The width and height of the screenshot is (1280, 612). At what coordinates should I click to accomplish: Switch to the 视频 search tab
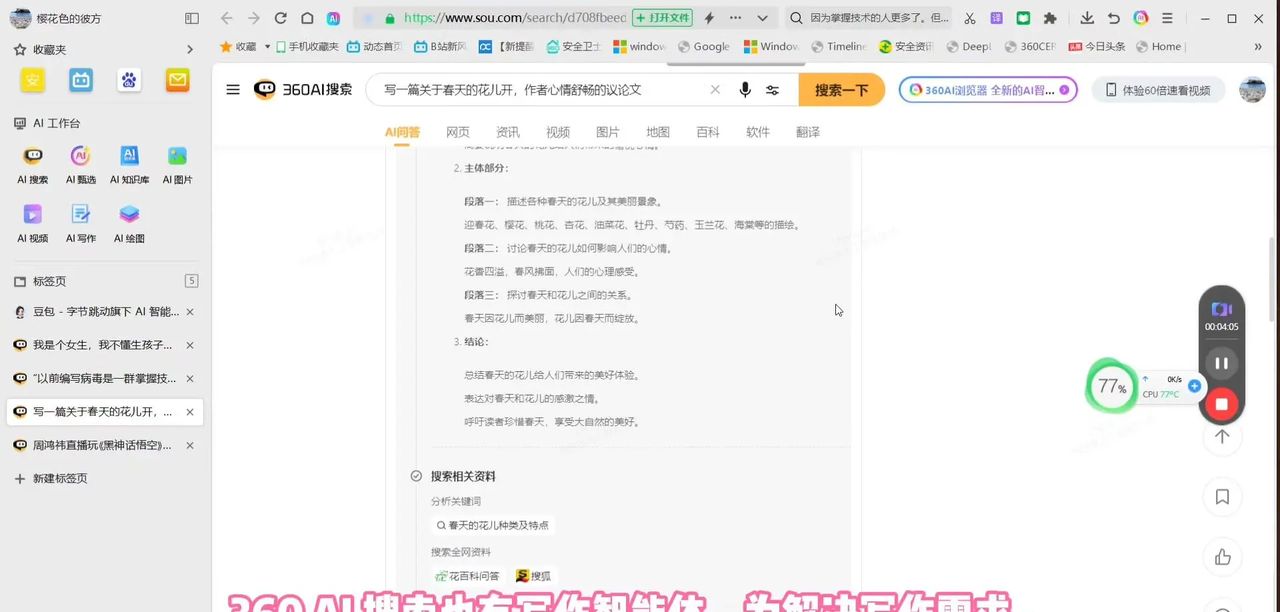pyautogui.click(x=557, y=131)
